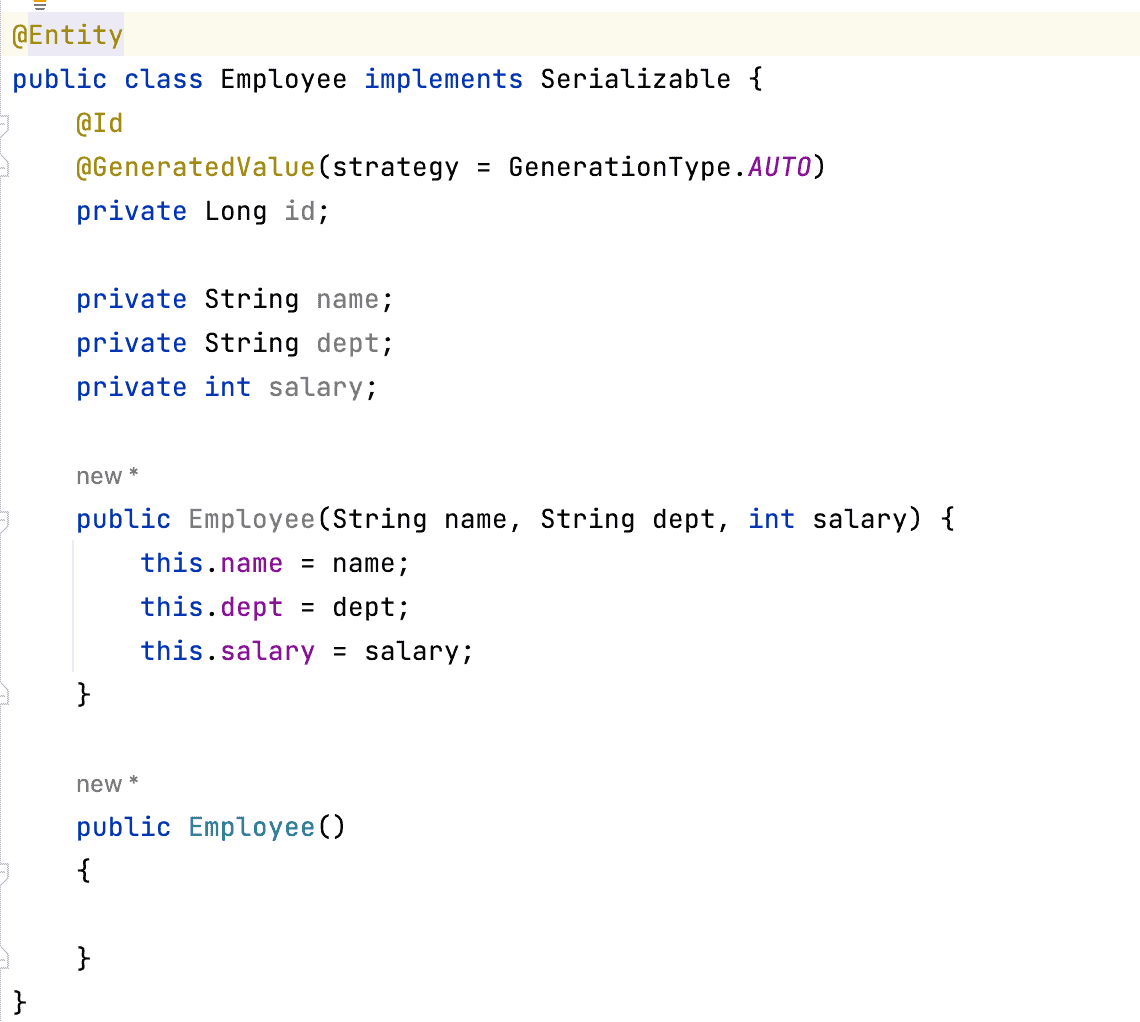Click the Employee constructor name taking three parameters

pos(252,519)
